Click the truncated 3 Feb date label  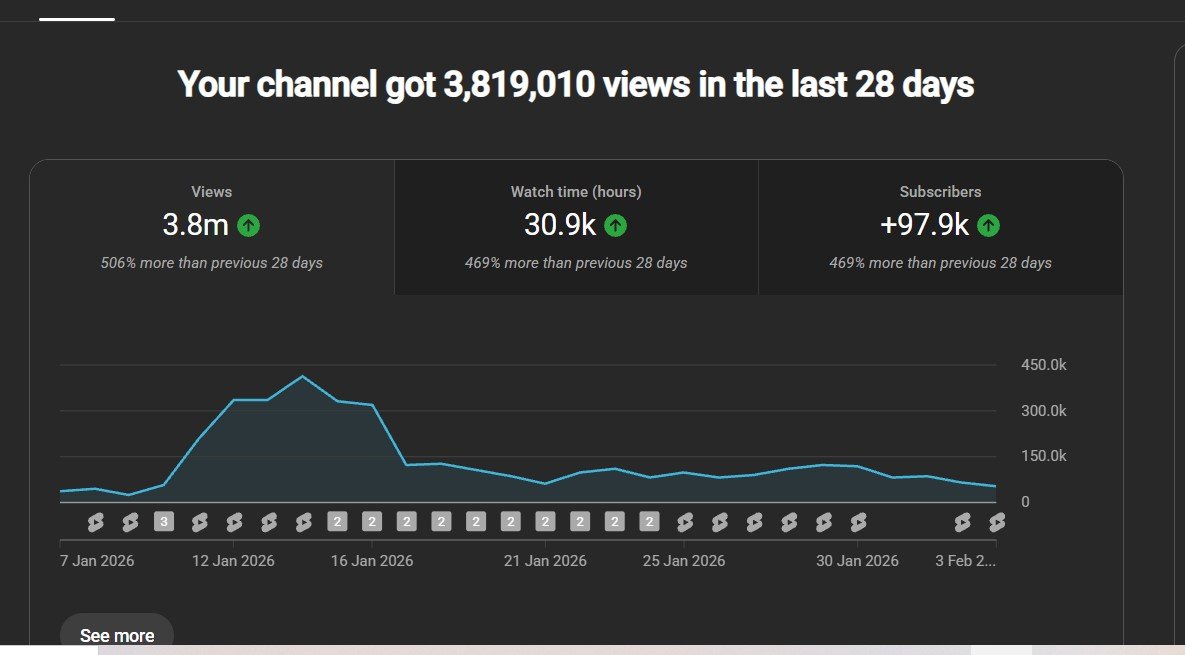965,561
